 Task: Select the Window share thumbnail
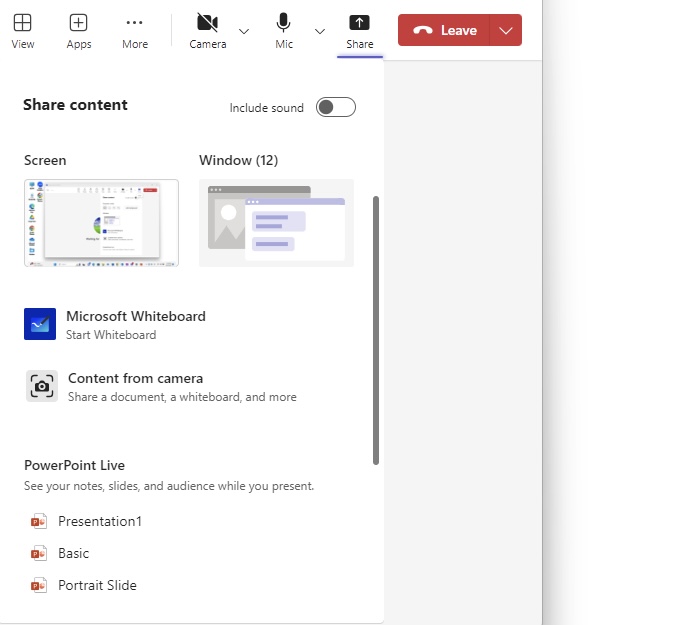click(276, 223)
